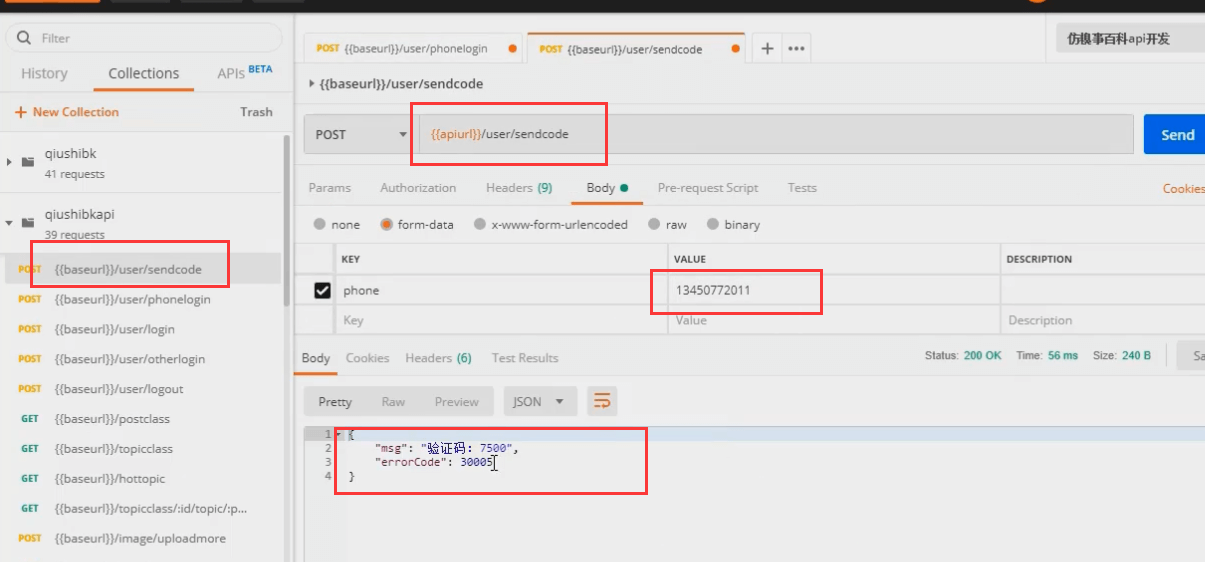Switch to the phonelogin request tab
Image resolution: width=1205 pixels, height=562 pixels.
pyautogui.click(x=415, y=48)
